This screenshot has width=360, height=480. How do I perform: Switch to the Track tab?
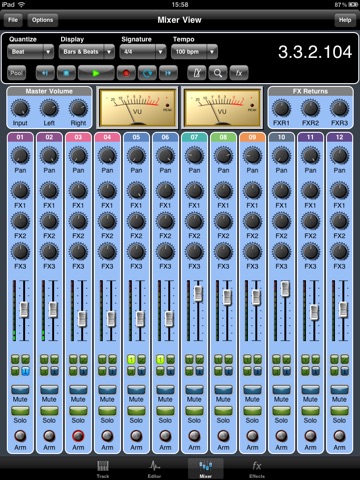tap(103, 469)
